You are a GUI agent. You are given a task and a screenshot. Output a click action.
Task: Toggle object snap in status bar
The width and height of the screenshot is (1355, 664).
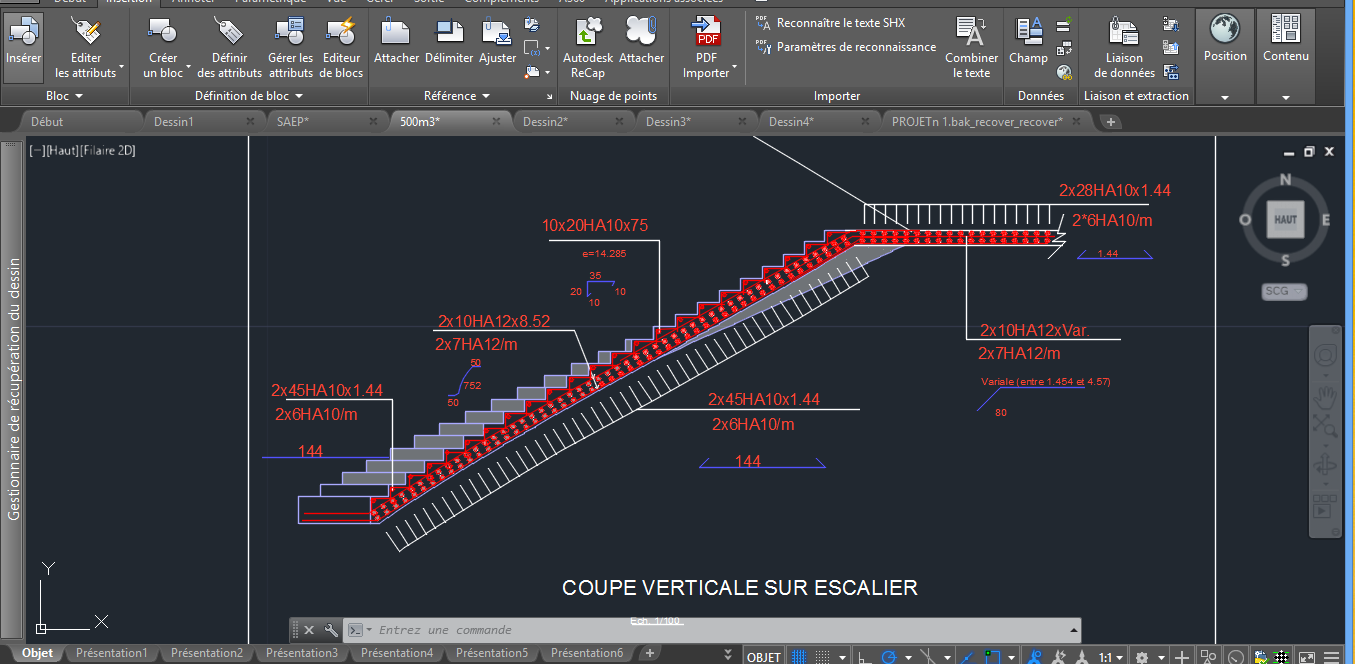coord(992,657)
